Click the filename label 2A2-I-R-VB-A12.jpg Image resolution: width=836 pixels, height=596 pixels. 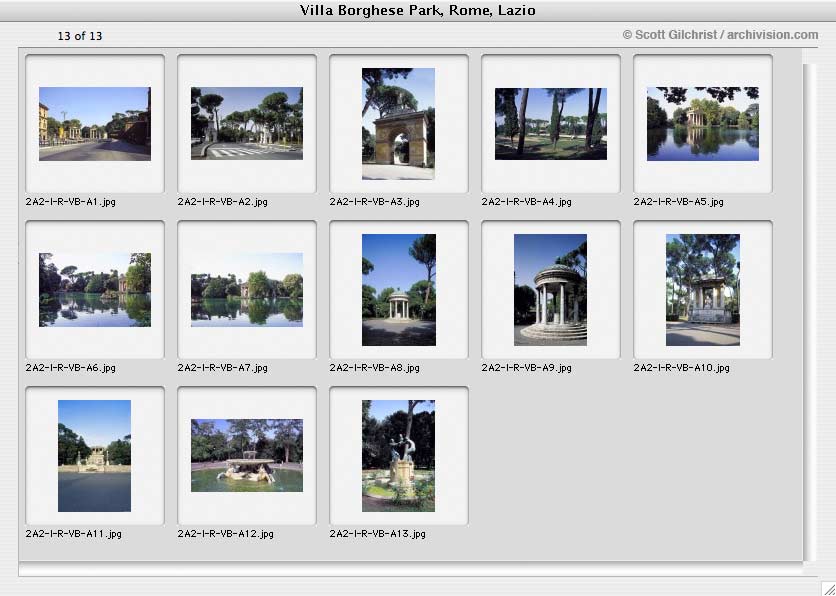coord(226,534)
